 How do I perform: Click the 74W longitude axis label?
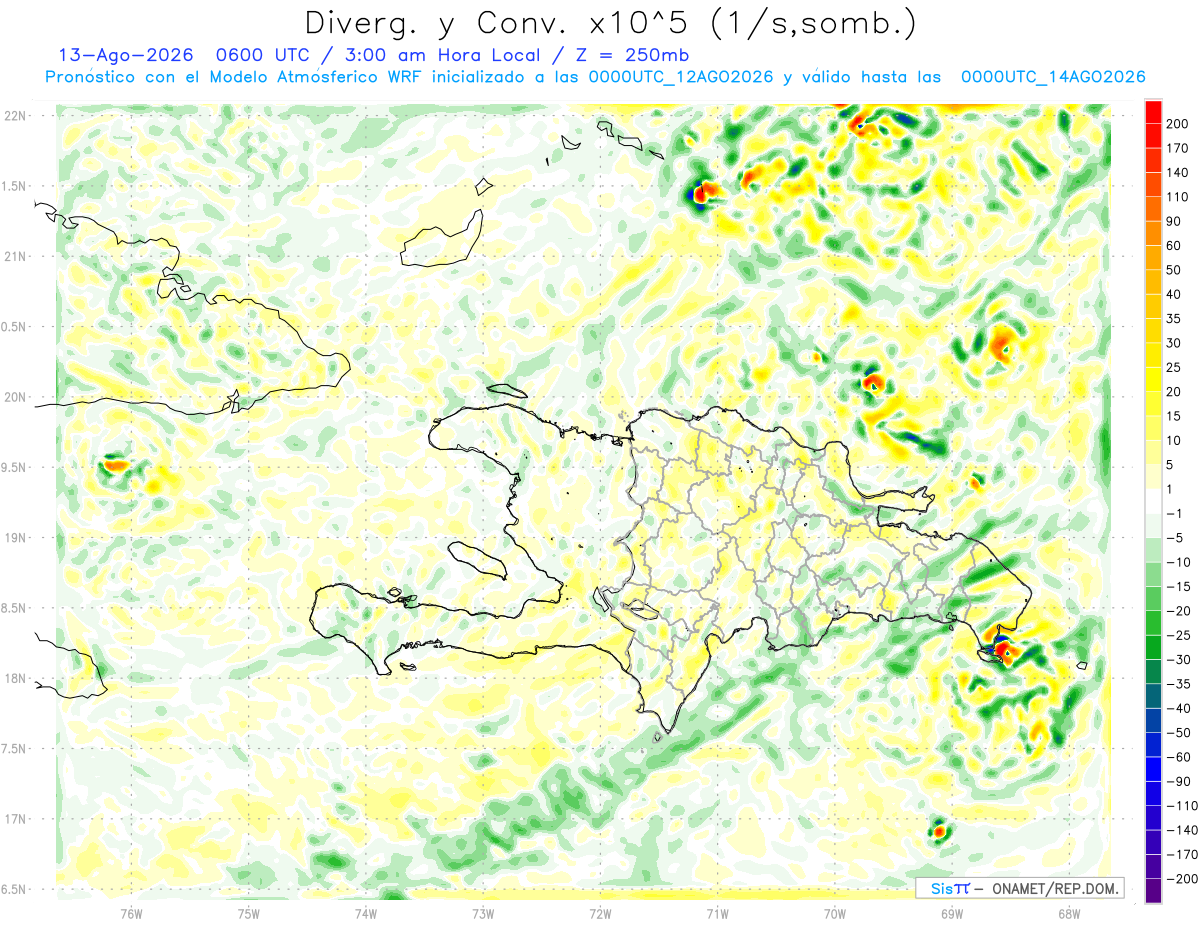click(x=365, y=912)
